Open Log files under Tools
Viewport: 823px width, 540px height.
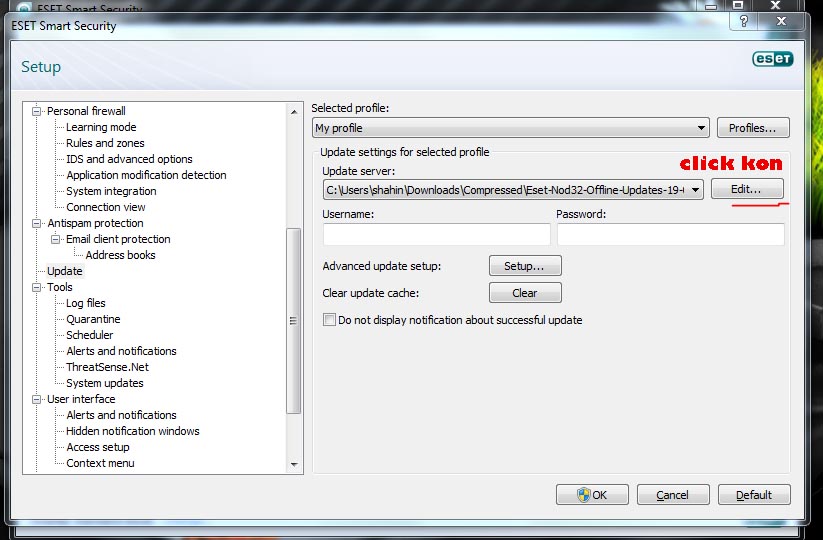click(x=86, y=303)
